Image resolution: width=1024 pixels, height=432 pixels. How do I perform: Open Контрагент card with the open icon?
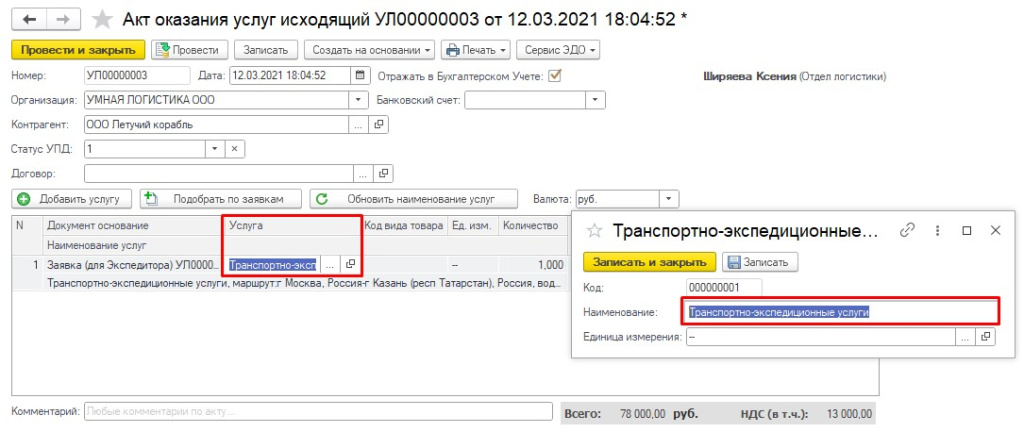click(378, 125)
